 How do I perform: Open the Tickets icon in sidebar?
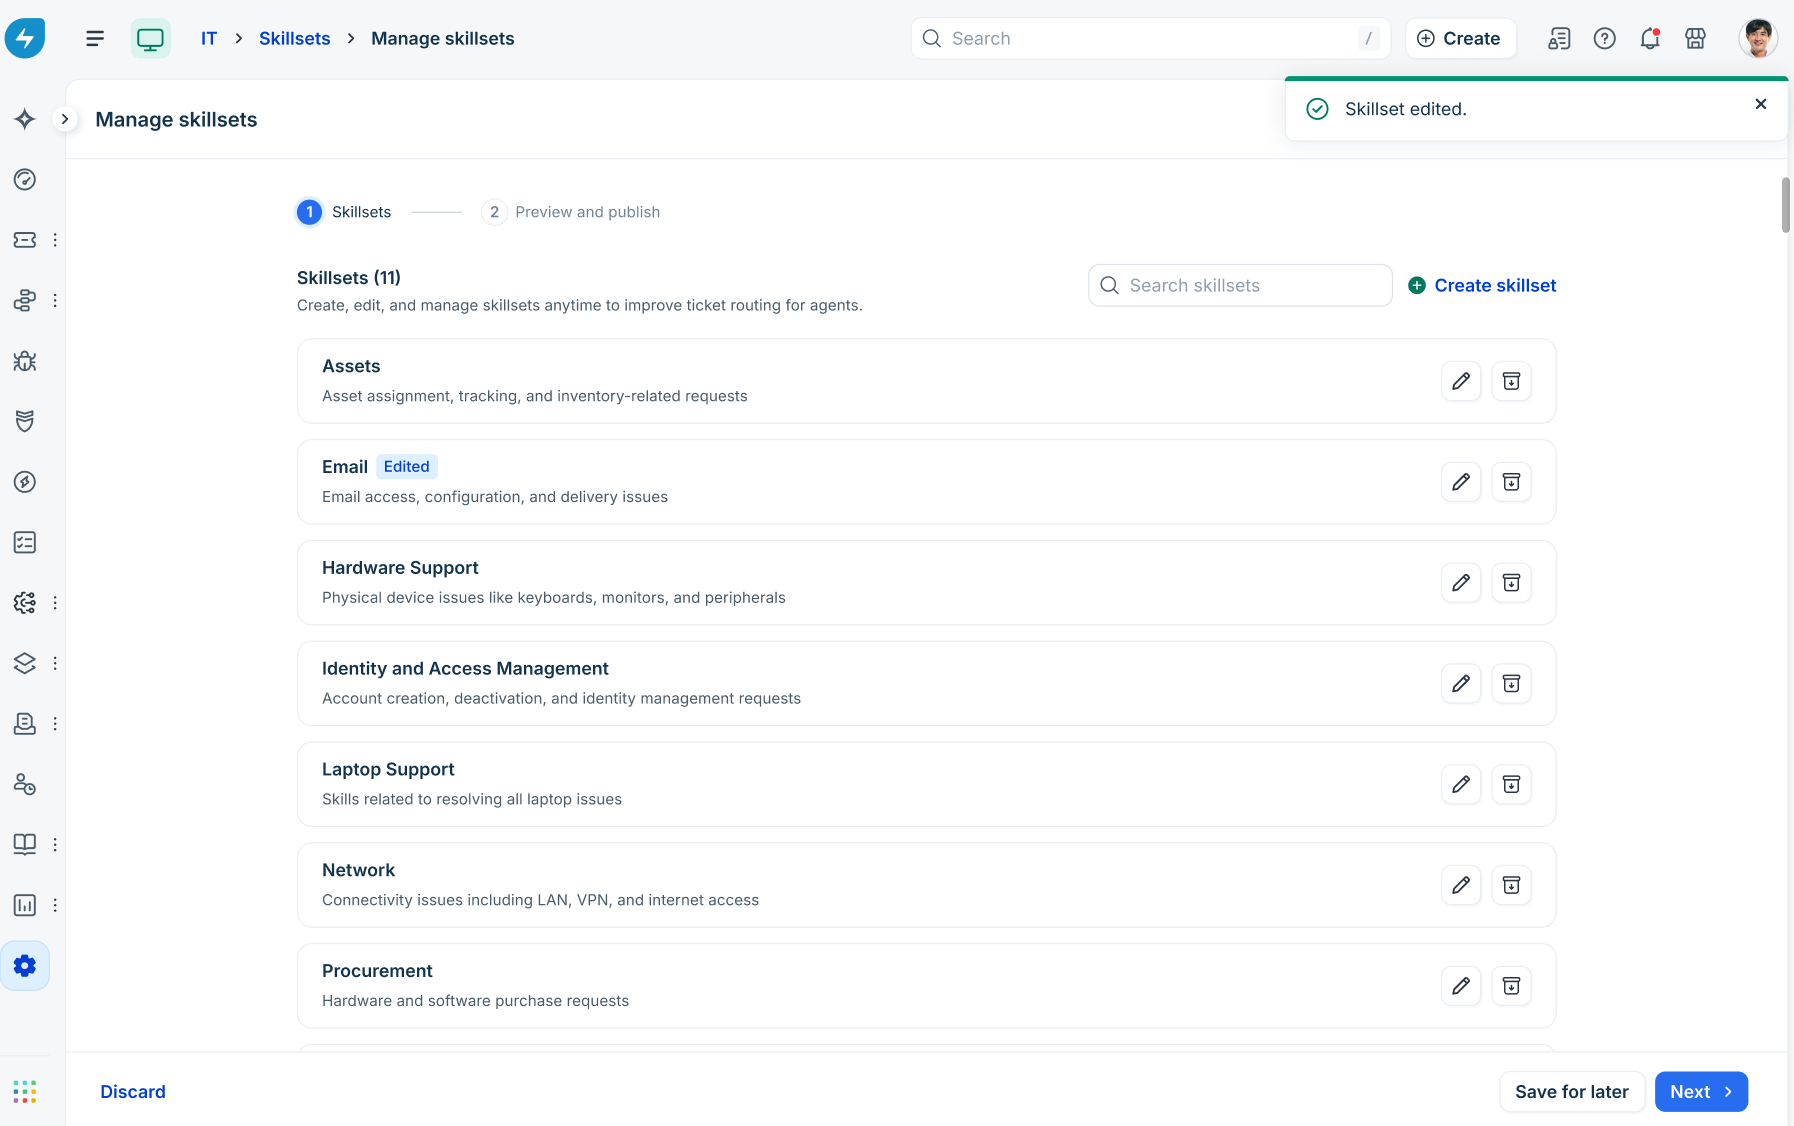point(25,240)
